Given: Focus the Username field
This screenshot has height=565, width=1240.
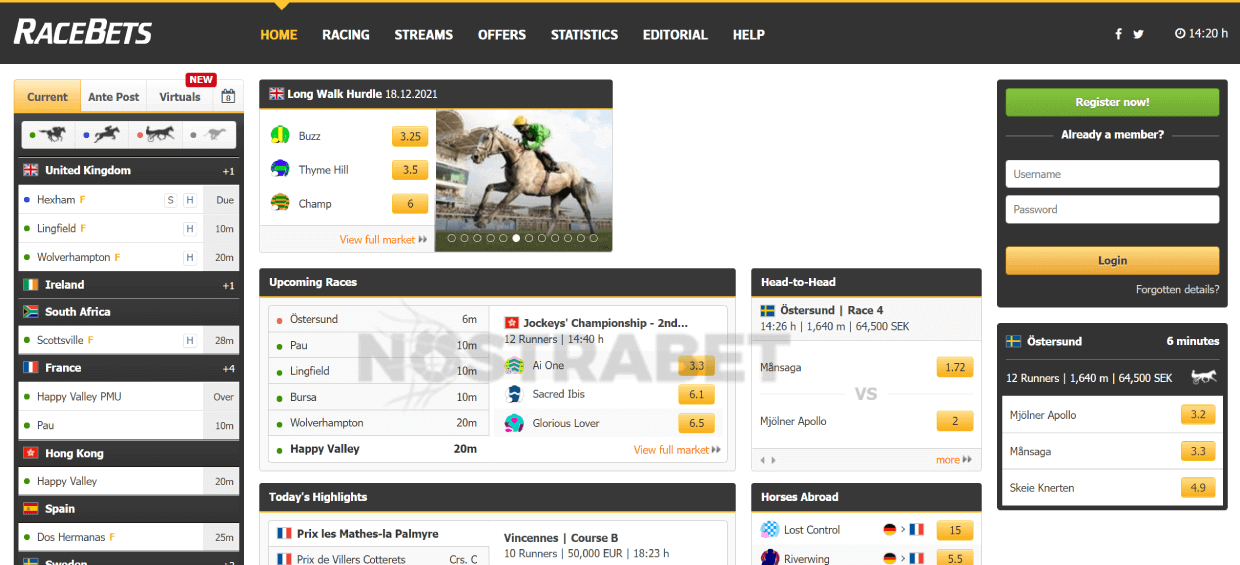Looking at the screenshot, I should coord(1112,174).
